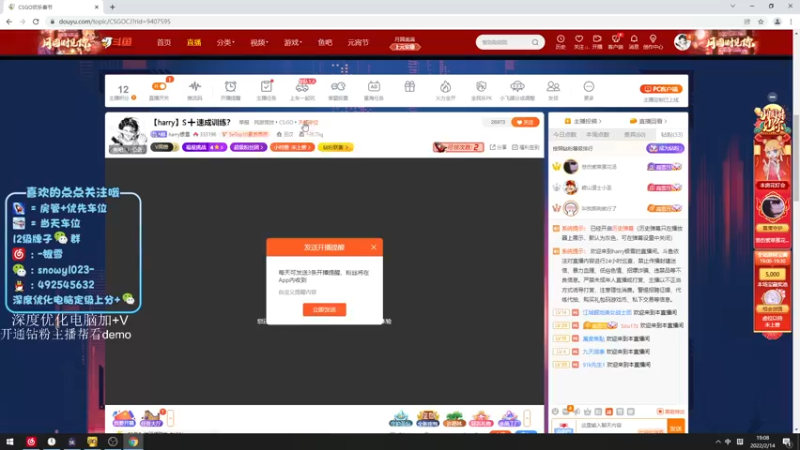Open the flame full-firepower icon
This screenshot has width=800, height=450.
coord(445,90)
